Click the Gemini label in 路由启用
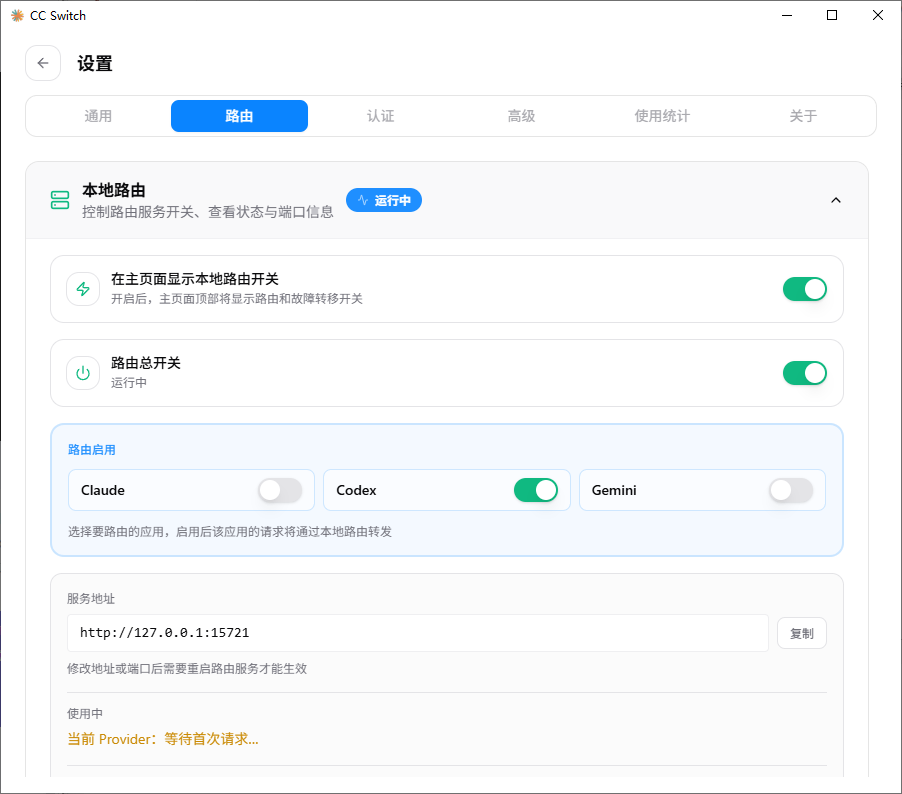The image size is (902, 794). 614,490
